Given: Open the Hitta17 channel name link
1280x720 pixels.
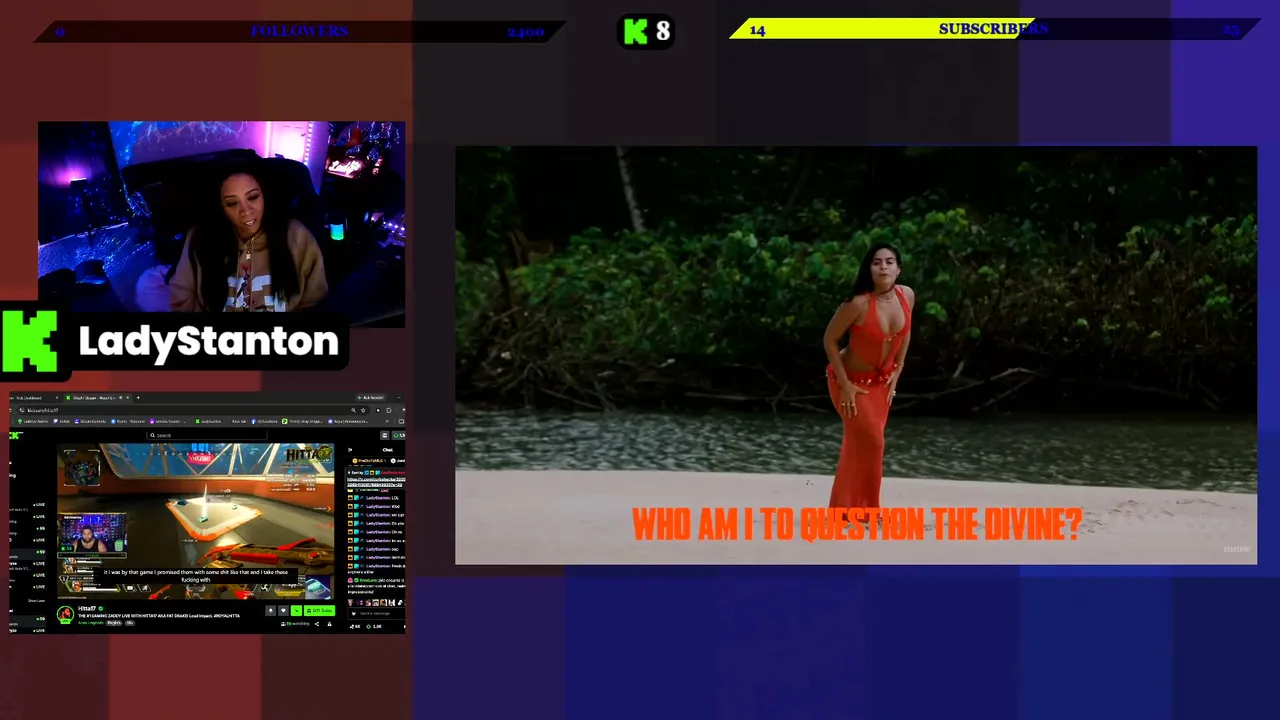Looking at the screenshot, I should (87, 608).
